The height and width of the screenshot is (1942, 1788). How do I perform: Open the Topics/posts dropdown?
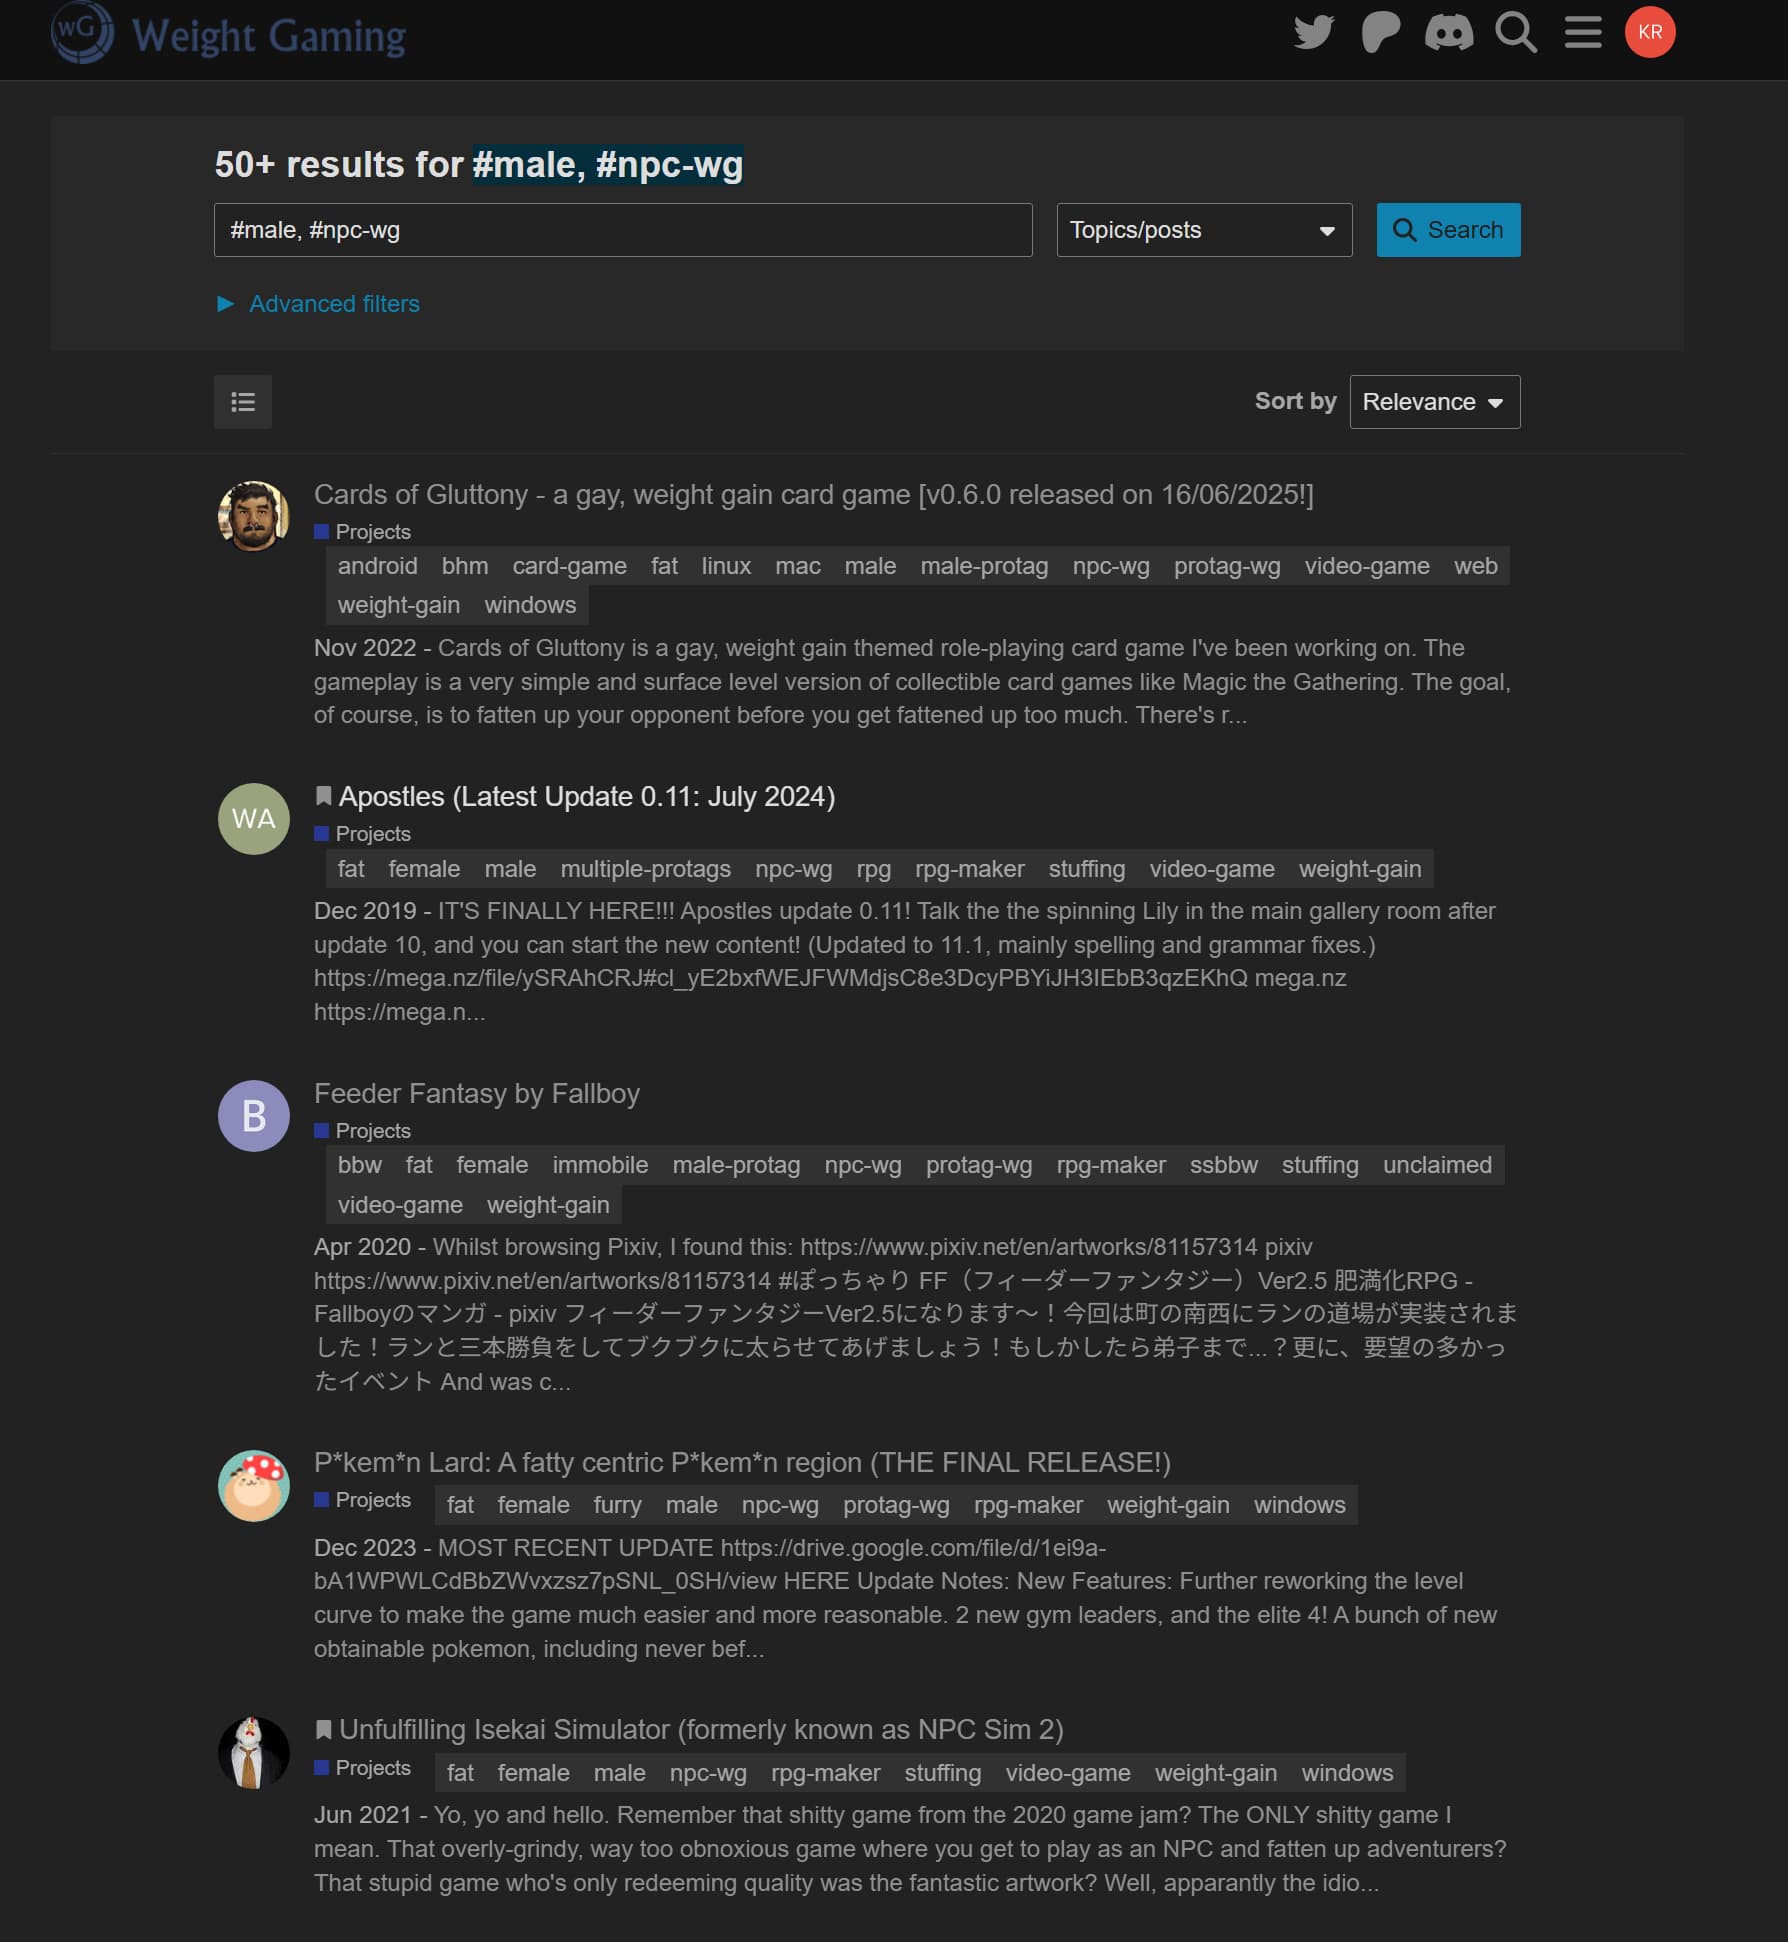(x=1204, y=230)
